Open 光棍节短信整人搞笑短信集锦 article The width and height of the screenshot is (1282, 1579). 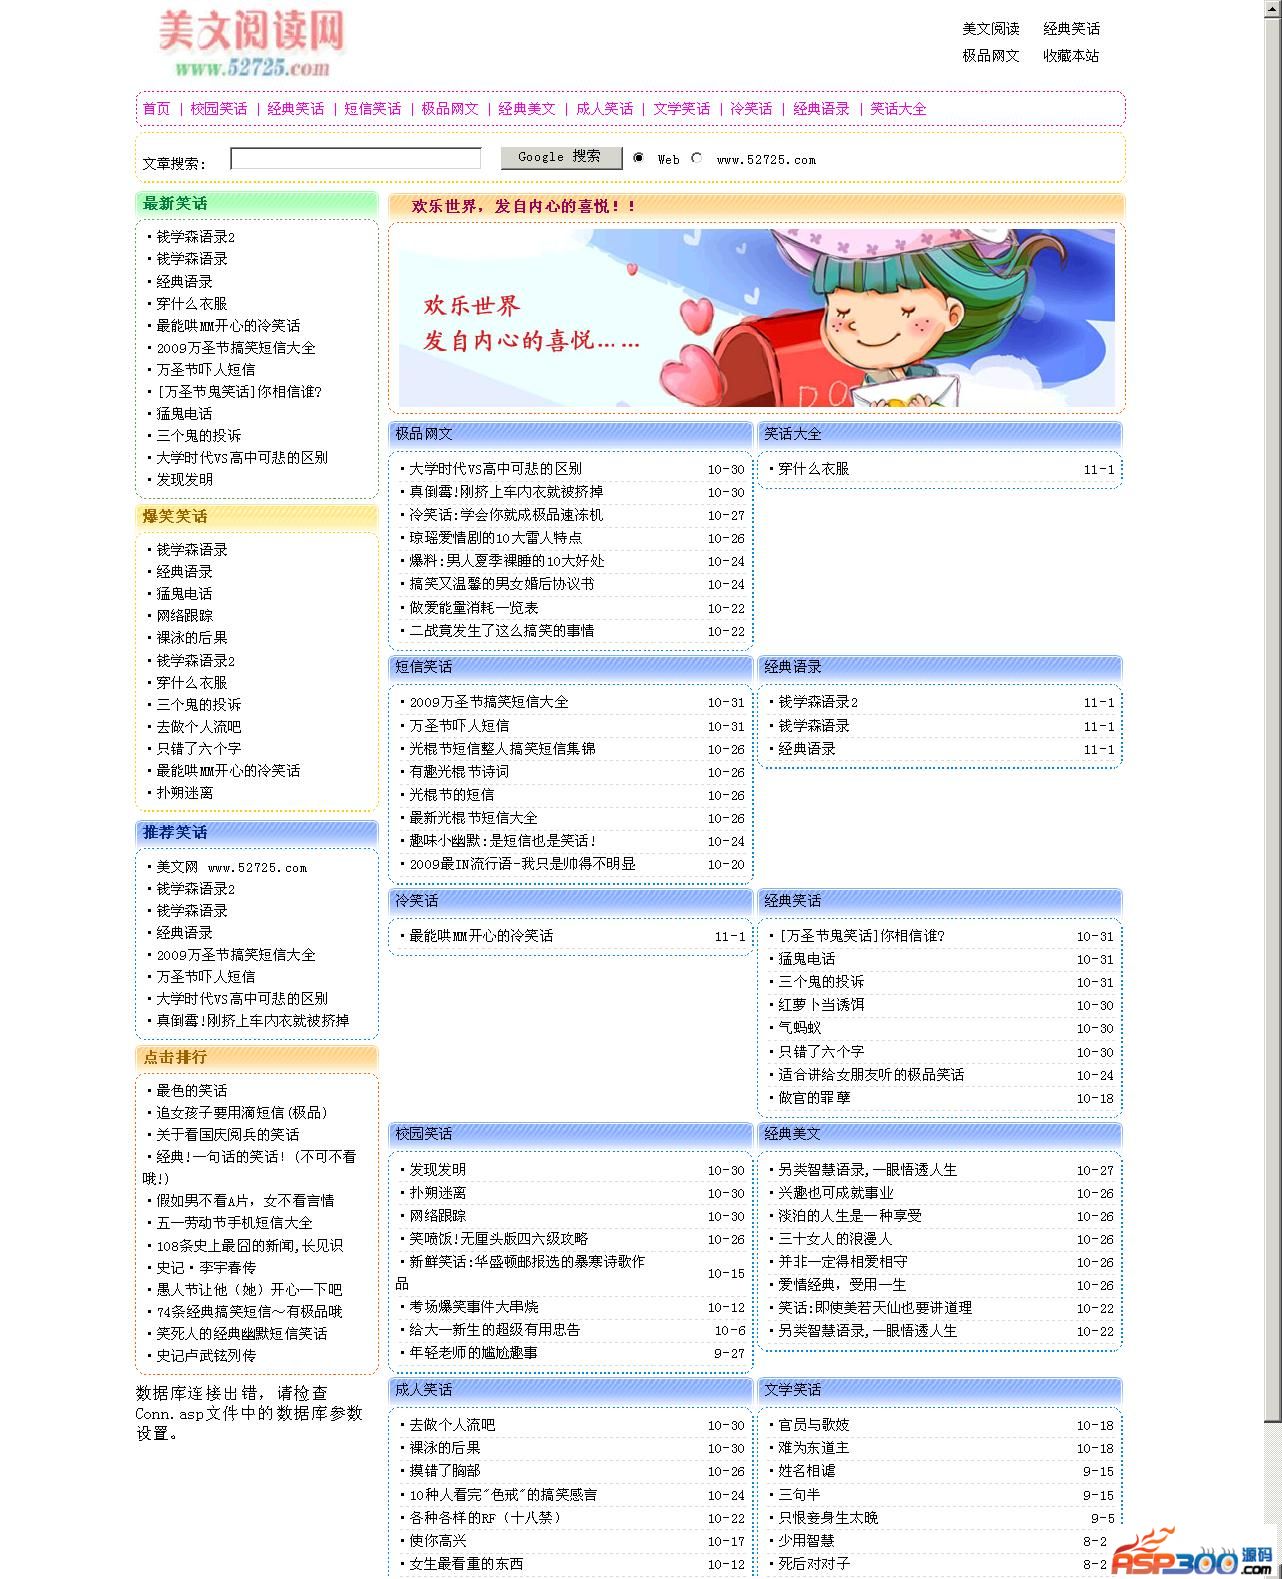coord(502,749)
